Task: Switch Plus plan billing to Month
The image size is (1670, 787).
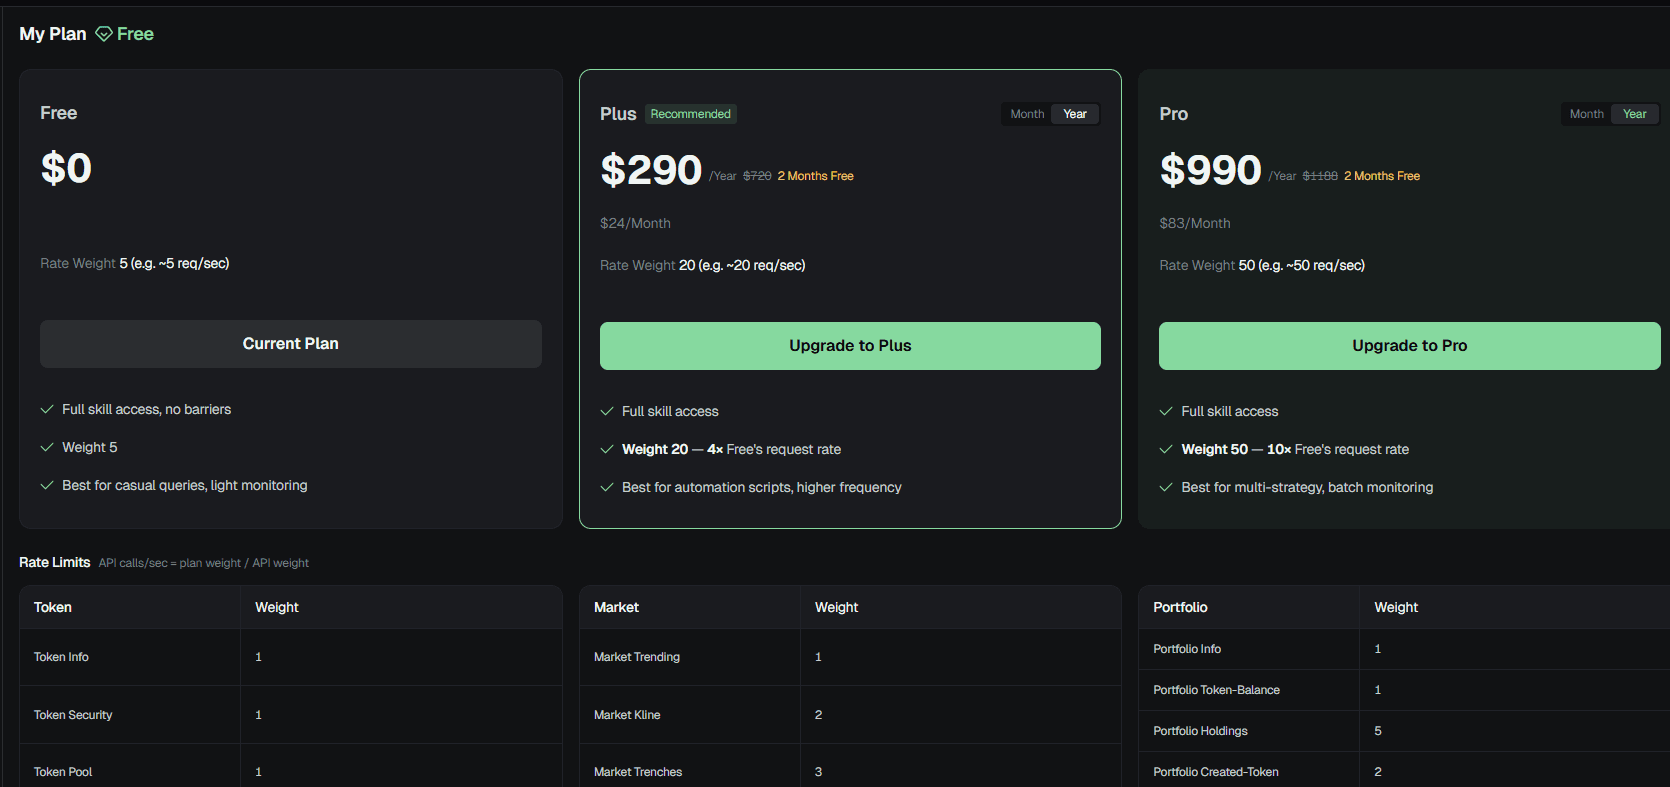Action: click(1027, 114)
